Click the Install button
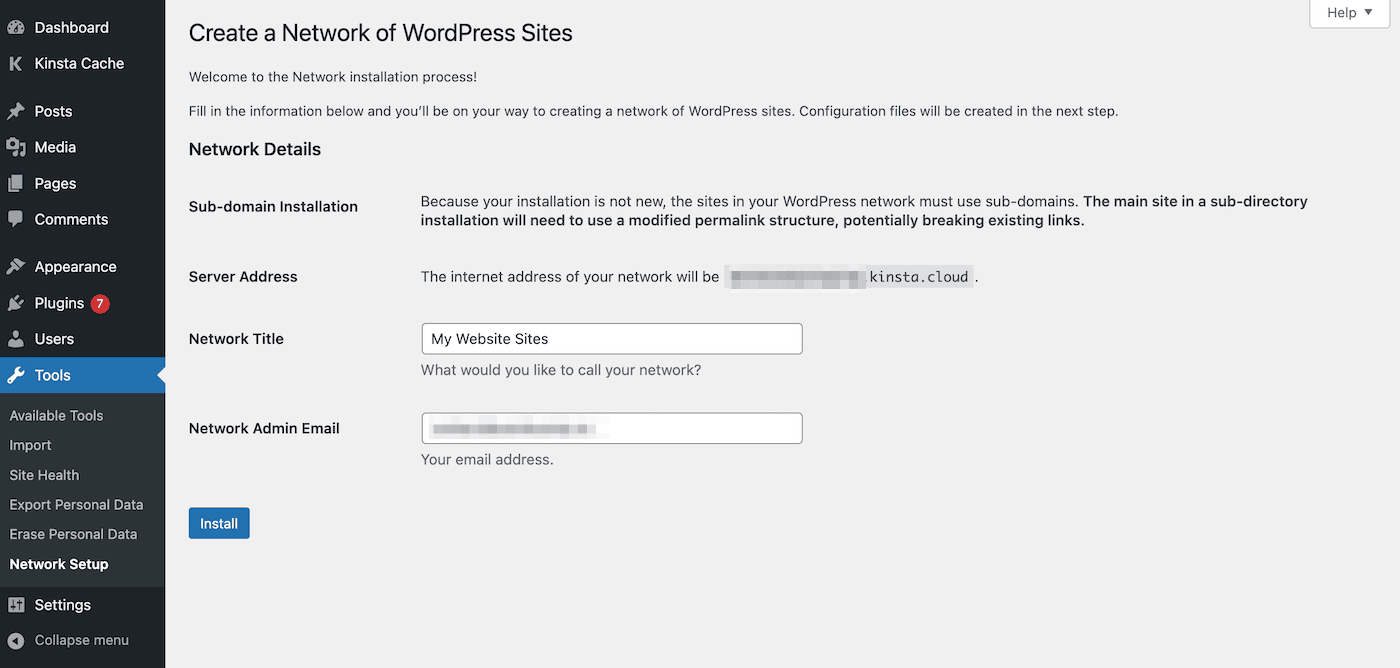The image size is (1400, 668). [218, 522]
